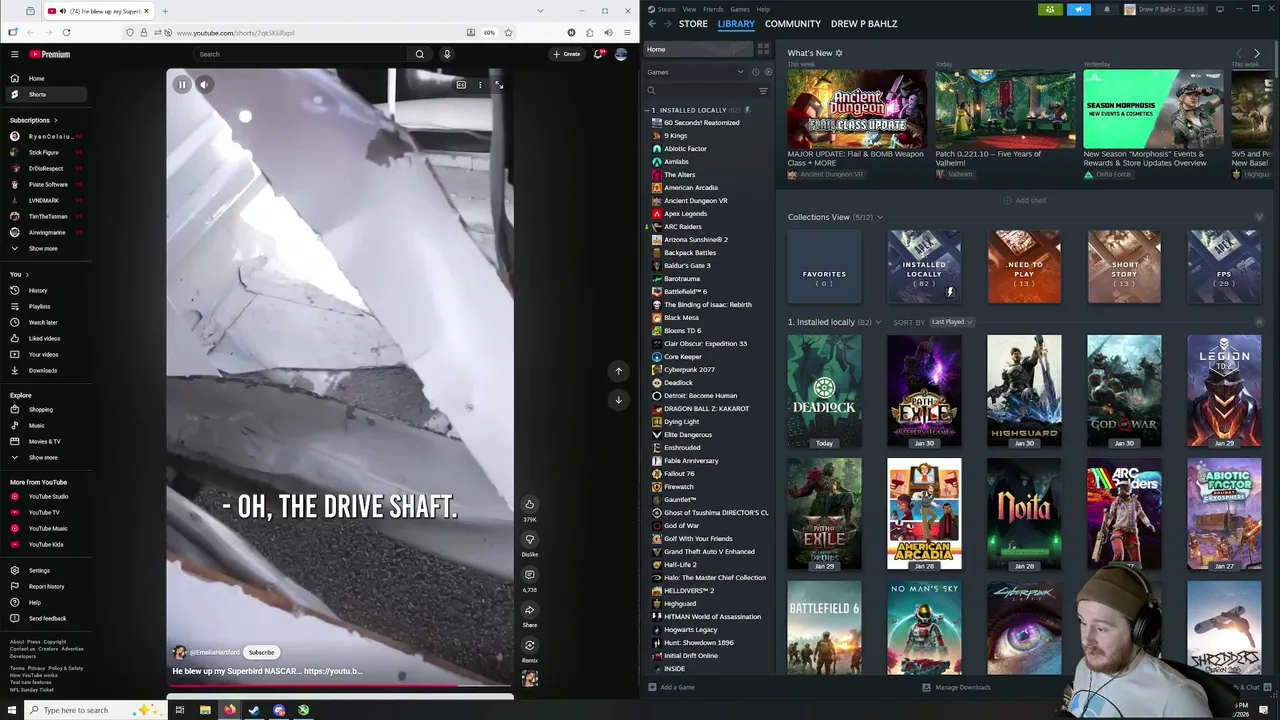Screen dimensions: 1280x720
Task: Open the Drew P Bahlz account dropdown
Action: [x=1166, y=10]
